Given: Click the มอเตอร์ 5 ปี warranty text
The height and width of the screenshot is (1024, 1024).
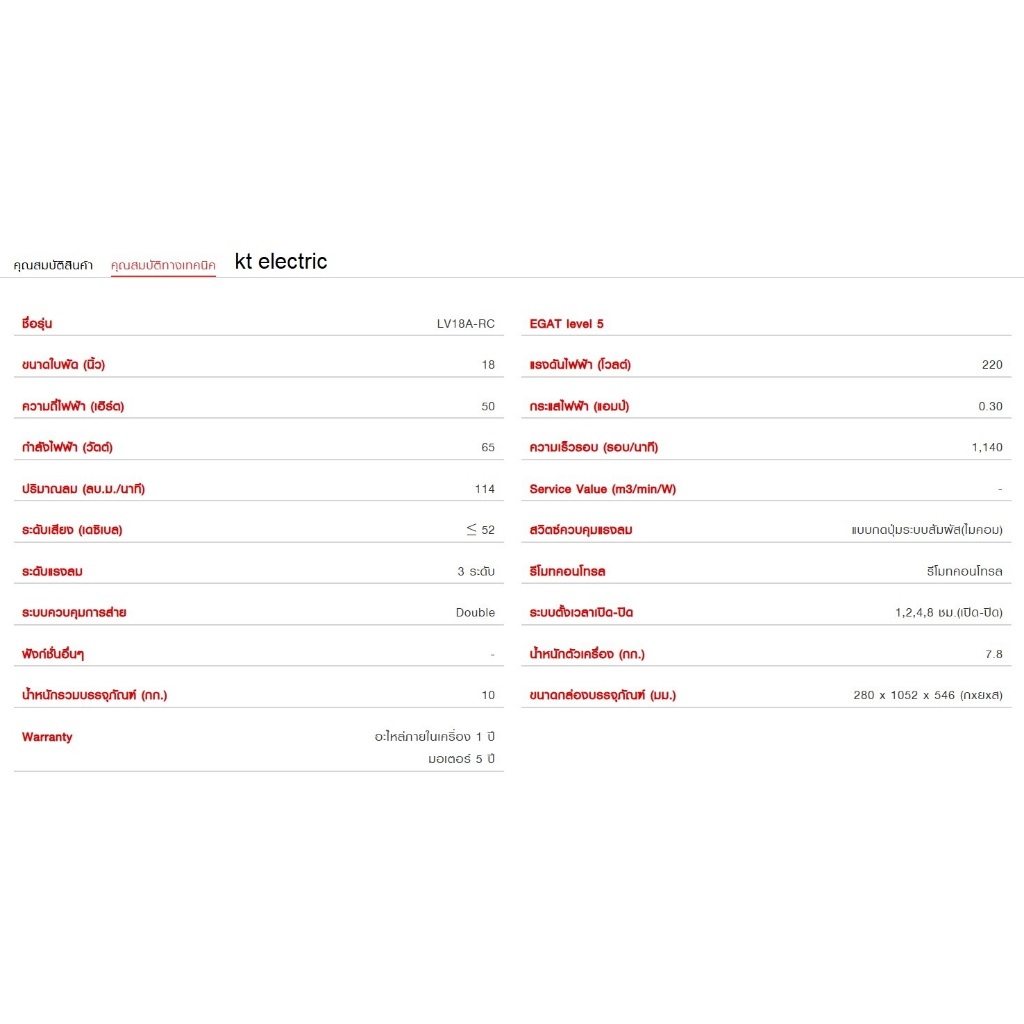Looking at the screenshot, I should 461,758.
